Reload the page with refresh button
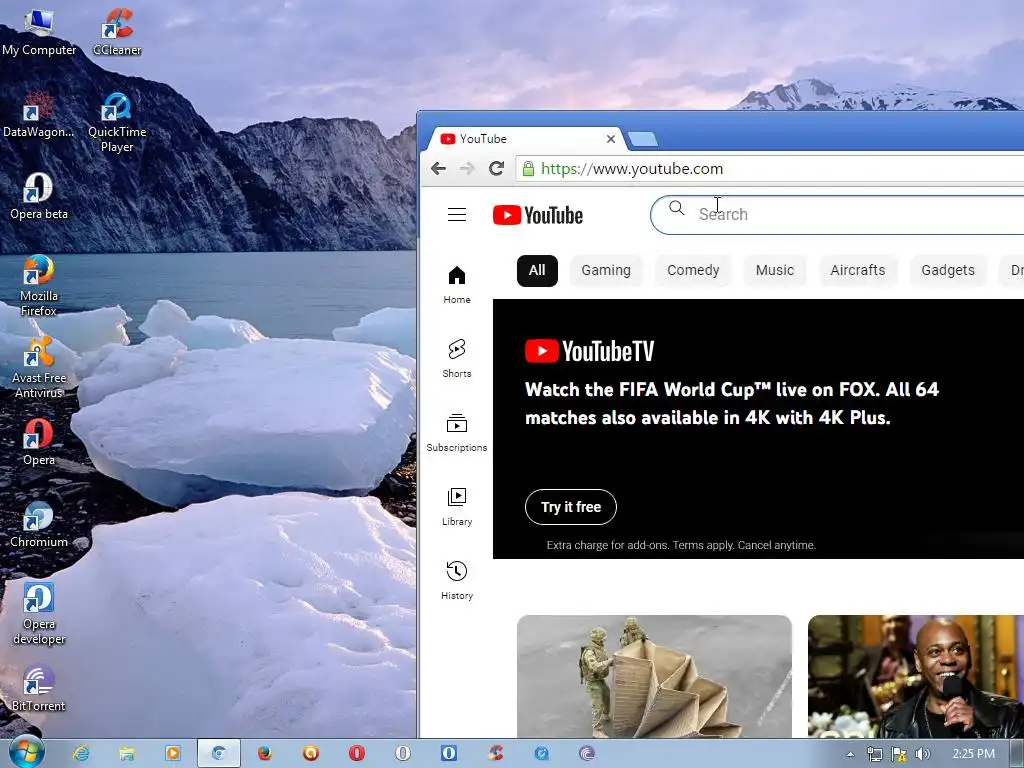The image size is (1024, 768). tap(496, 168)
